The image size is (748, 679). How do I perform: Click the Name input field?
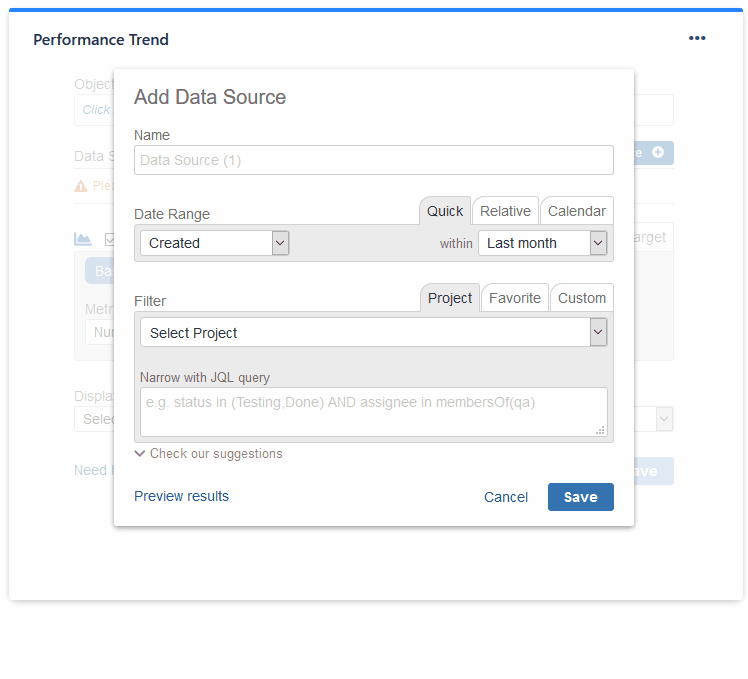point(373,160)
